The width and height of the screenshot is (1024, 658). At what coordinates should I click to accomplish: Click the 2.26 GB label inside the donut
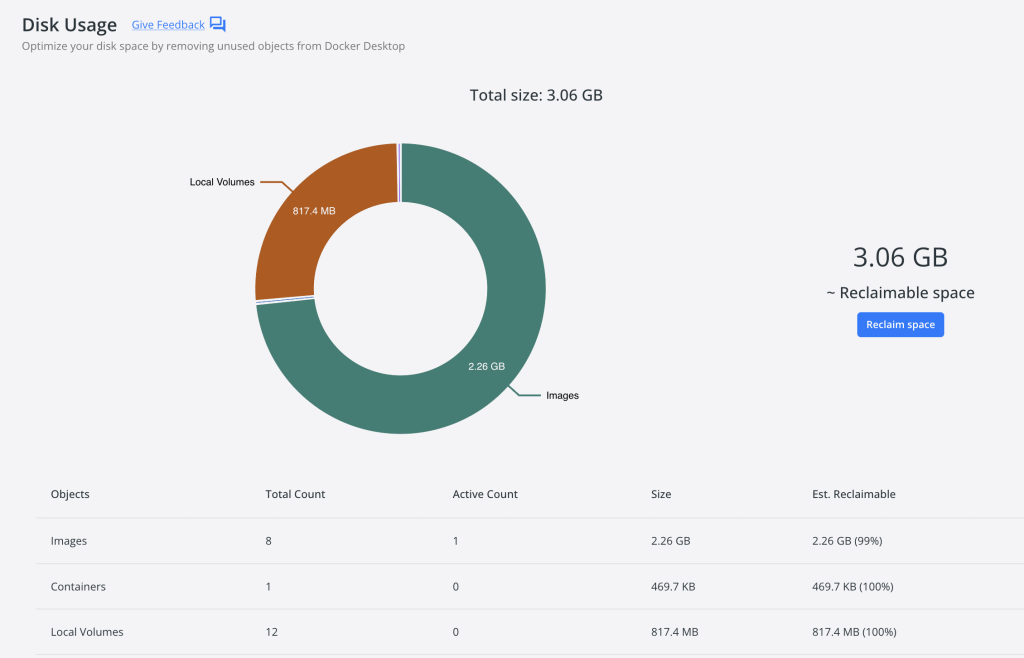[486, 366]
